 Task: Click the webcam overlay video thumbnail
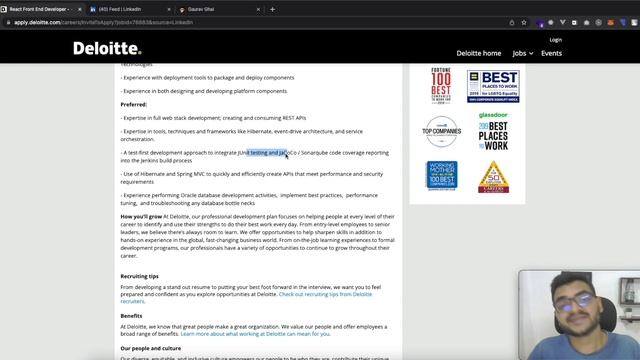(x=579, y=315)
